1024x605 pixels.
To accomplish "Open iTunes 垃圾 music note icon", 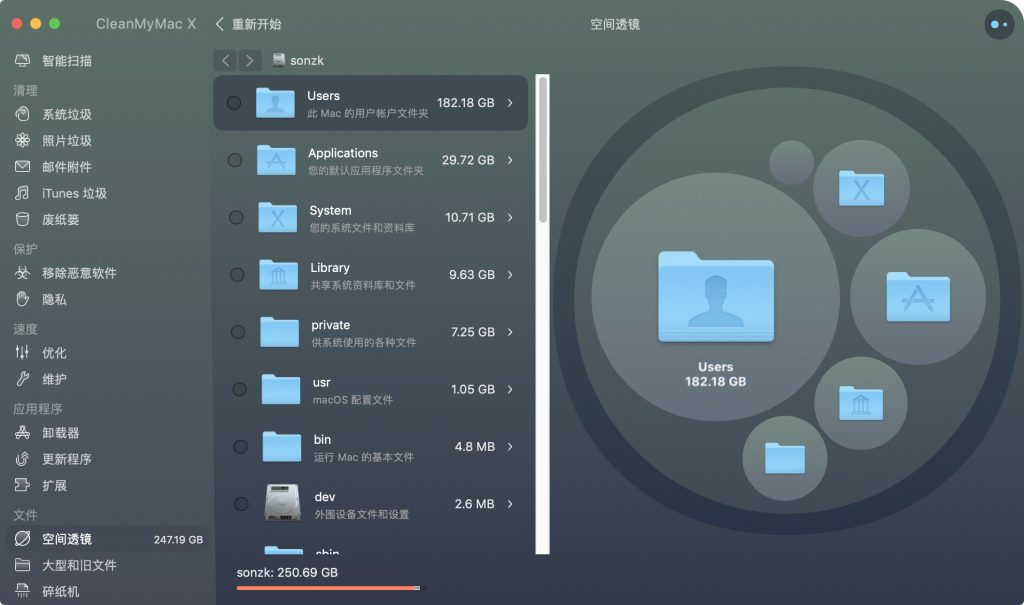I will click(x=22, y=193).
